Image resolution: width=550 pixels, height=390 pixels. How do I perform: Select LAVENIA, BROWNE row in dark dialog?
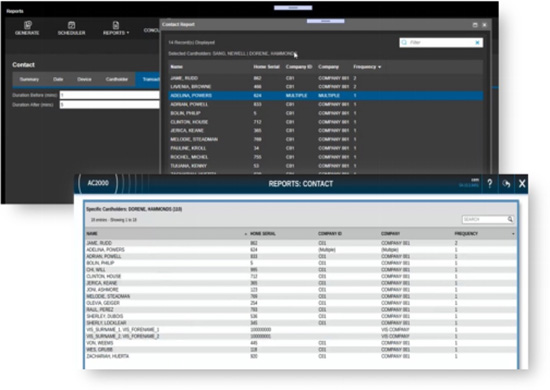[x=326, y=87]
